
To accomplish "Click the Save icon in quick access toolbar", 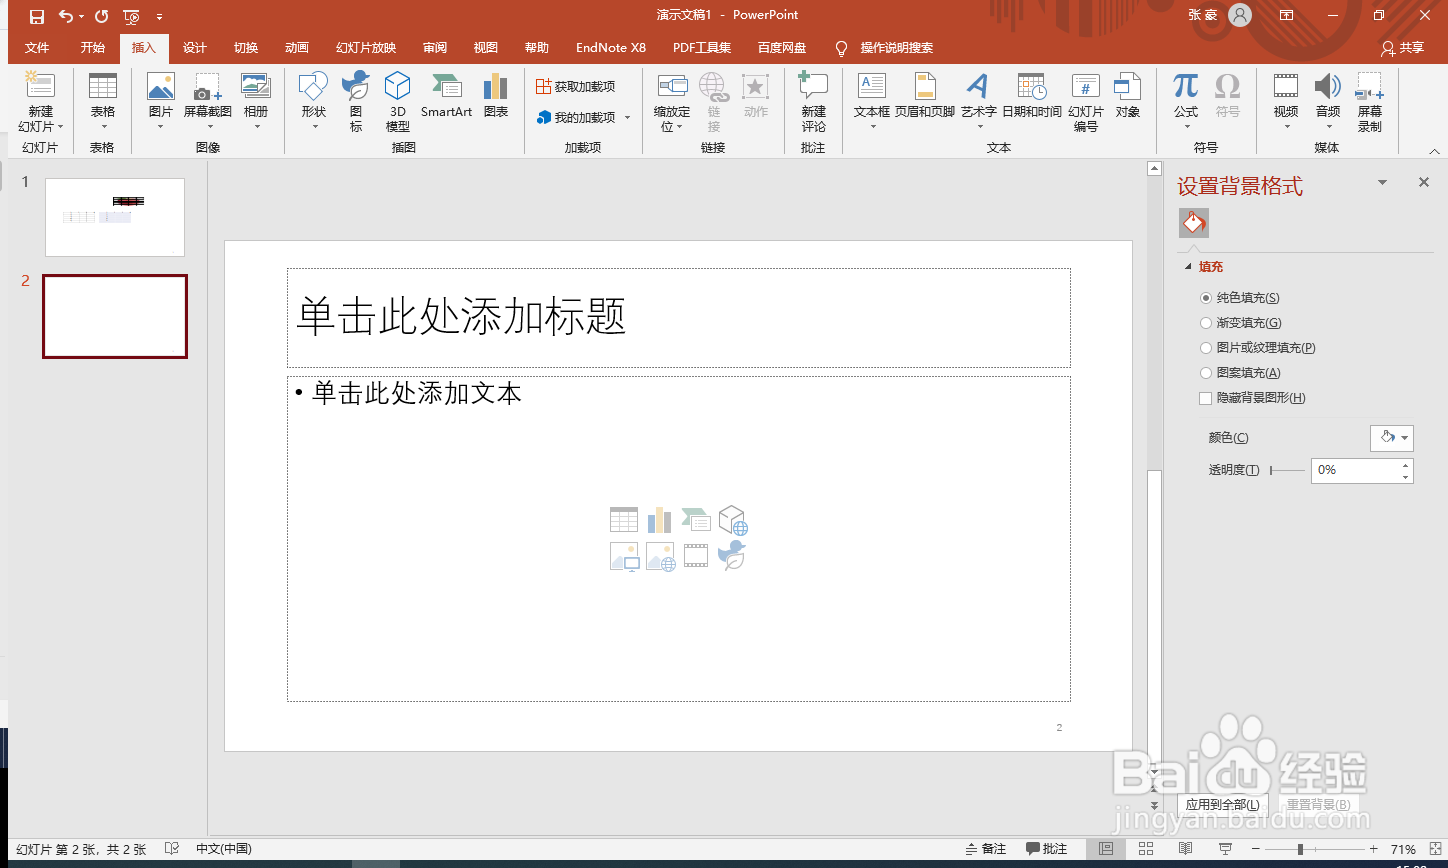I will [37, 16].
